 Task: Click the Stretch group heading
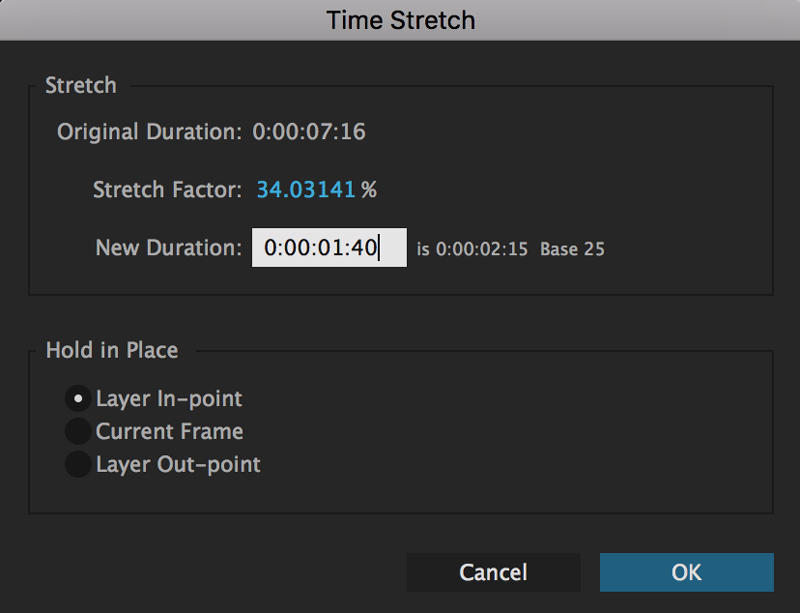[x=81, y=85]
